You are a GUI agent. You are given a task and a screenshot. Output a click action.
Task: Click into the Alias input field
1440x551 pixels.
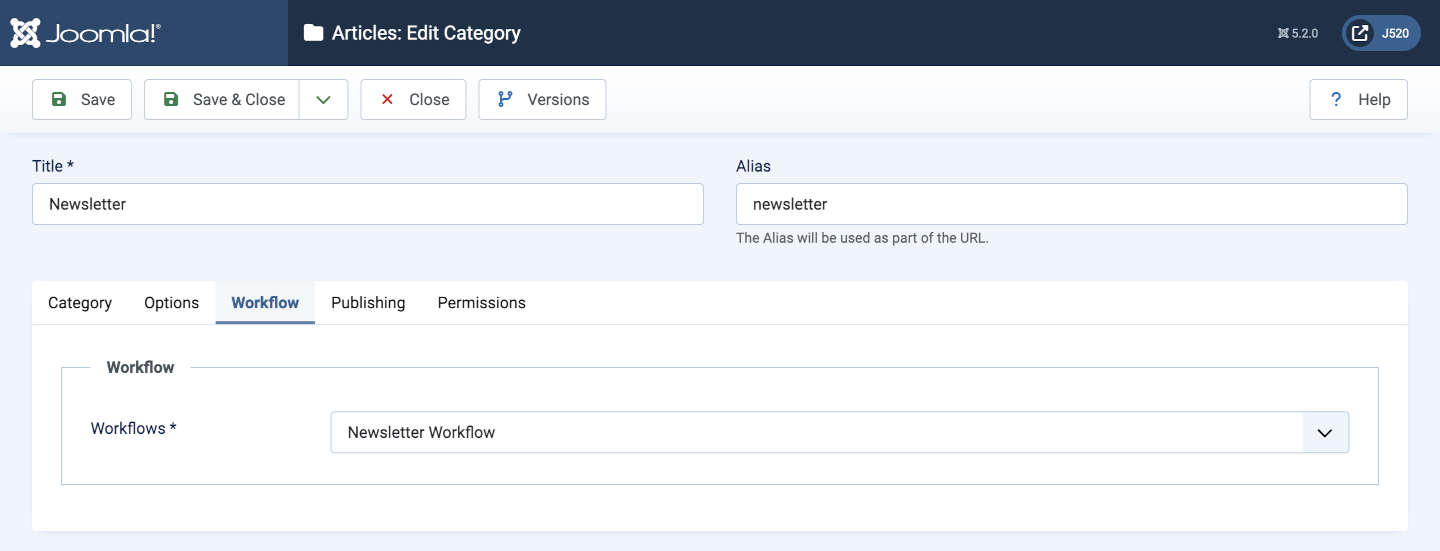pyautogui.click(x=1072, y=204)
